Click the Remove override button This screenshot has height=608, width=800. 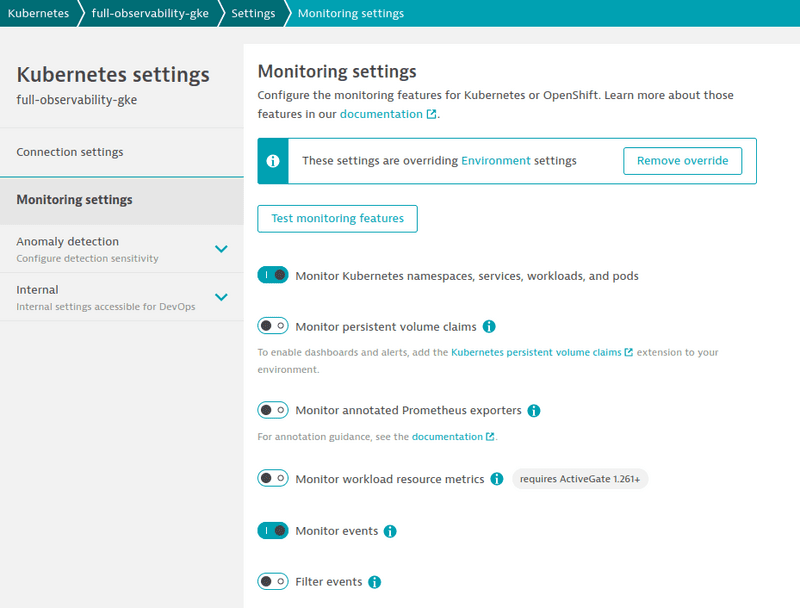tap(683, 161)
